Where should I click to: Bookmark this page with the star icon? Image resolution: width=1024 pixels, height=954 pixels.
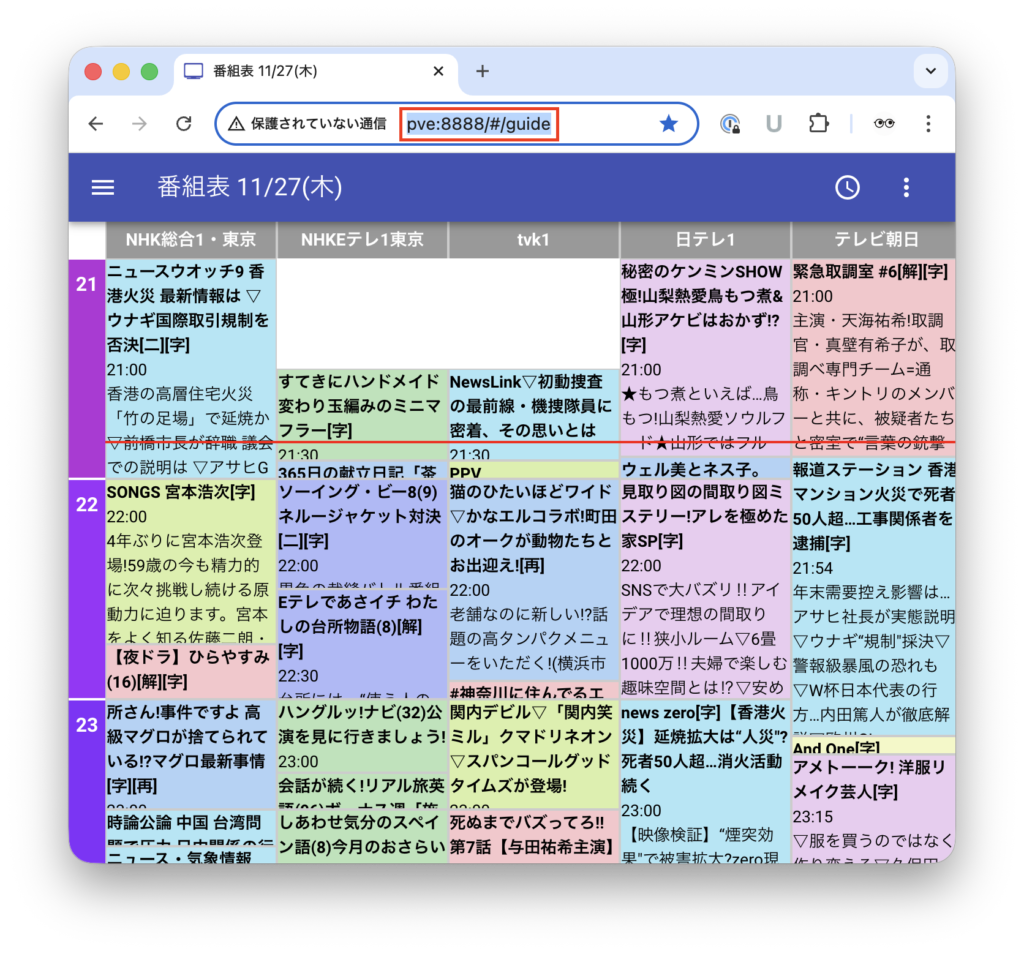pos(668,124)
